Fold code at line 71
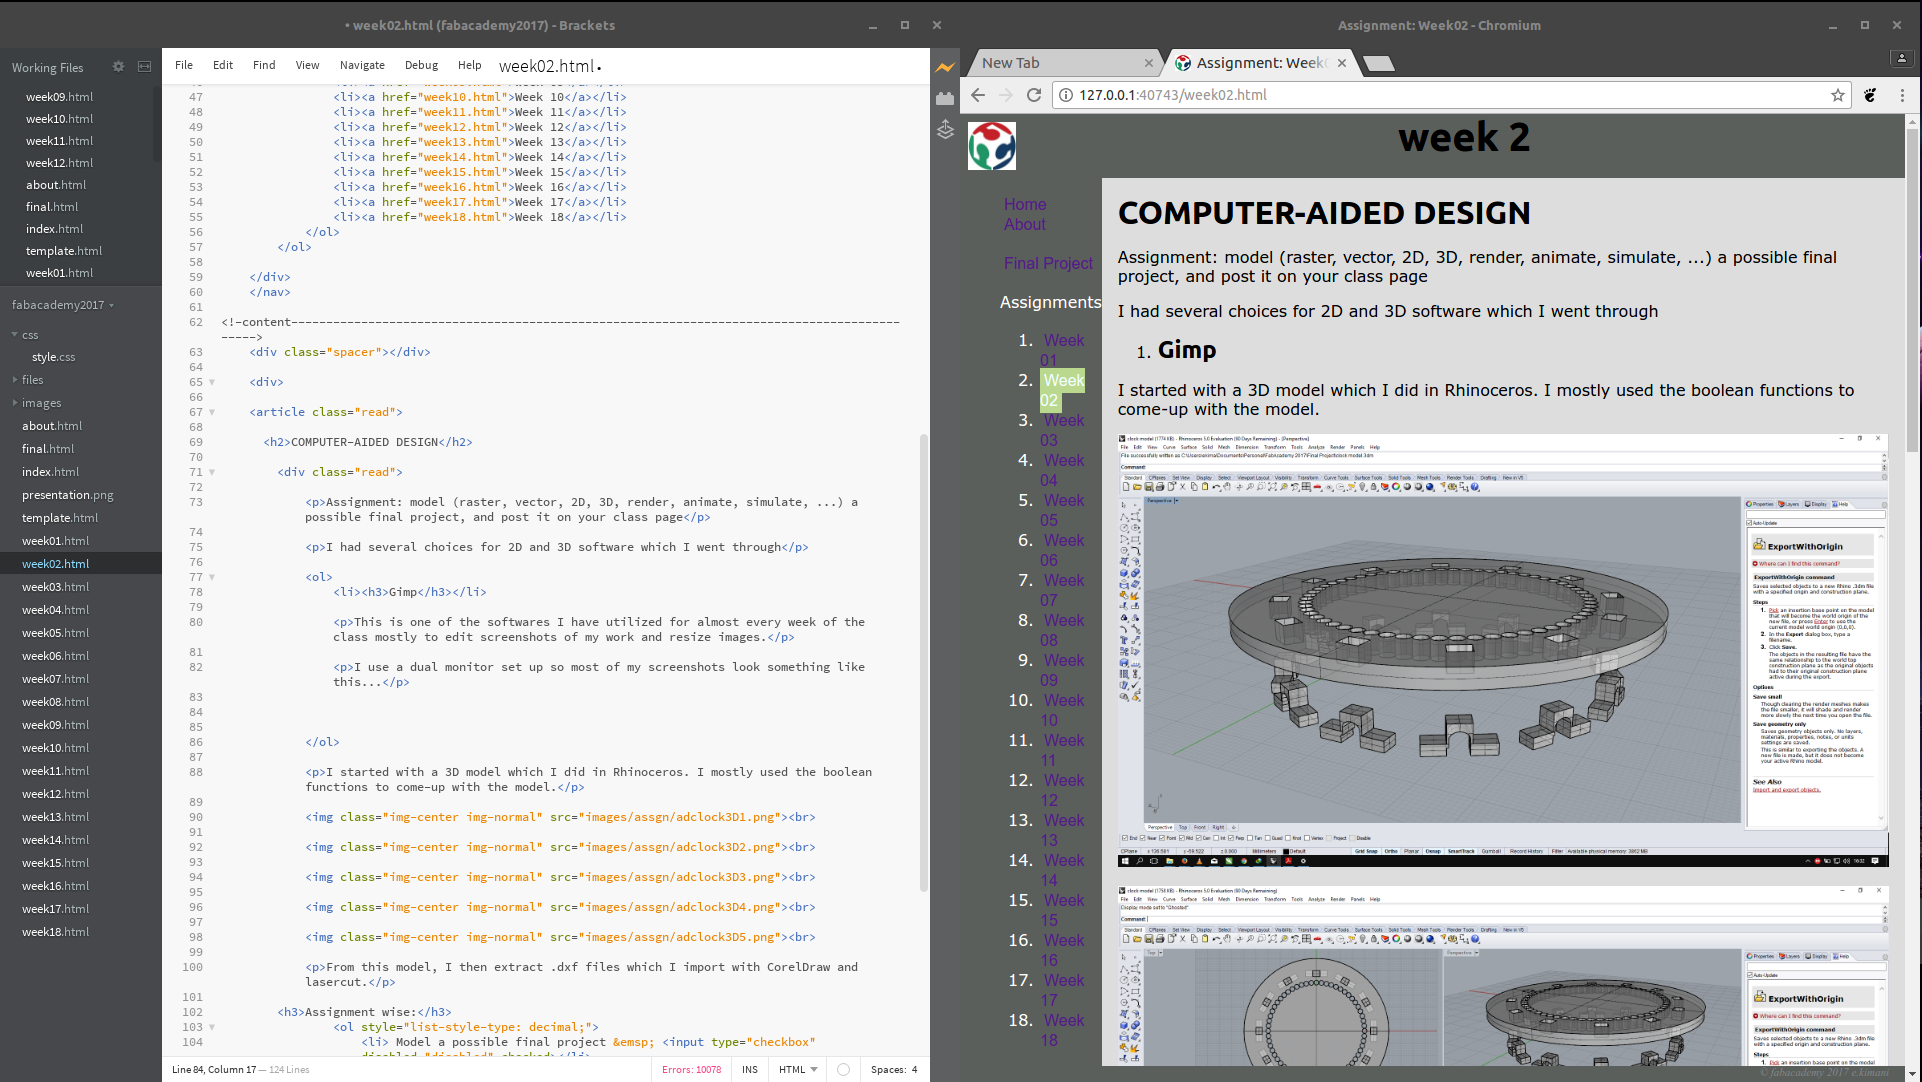 [212, 472]
